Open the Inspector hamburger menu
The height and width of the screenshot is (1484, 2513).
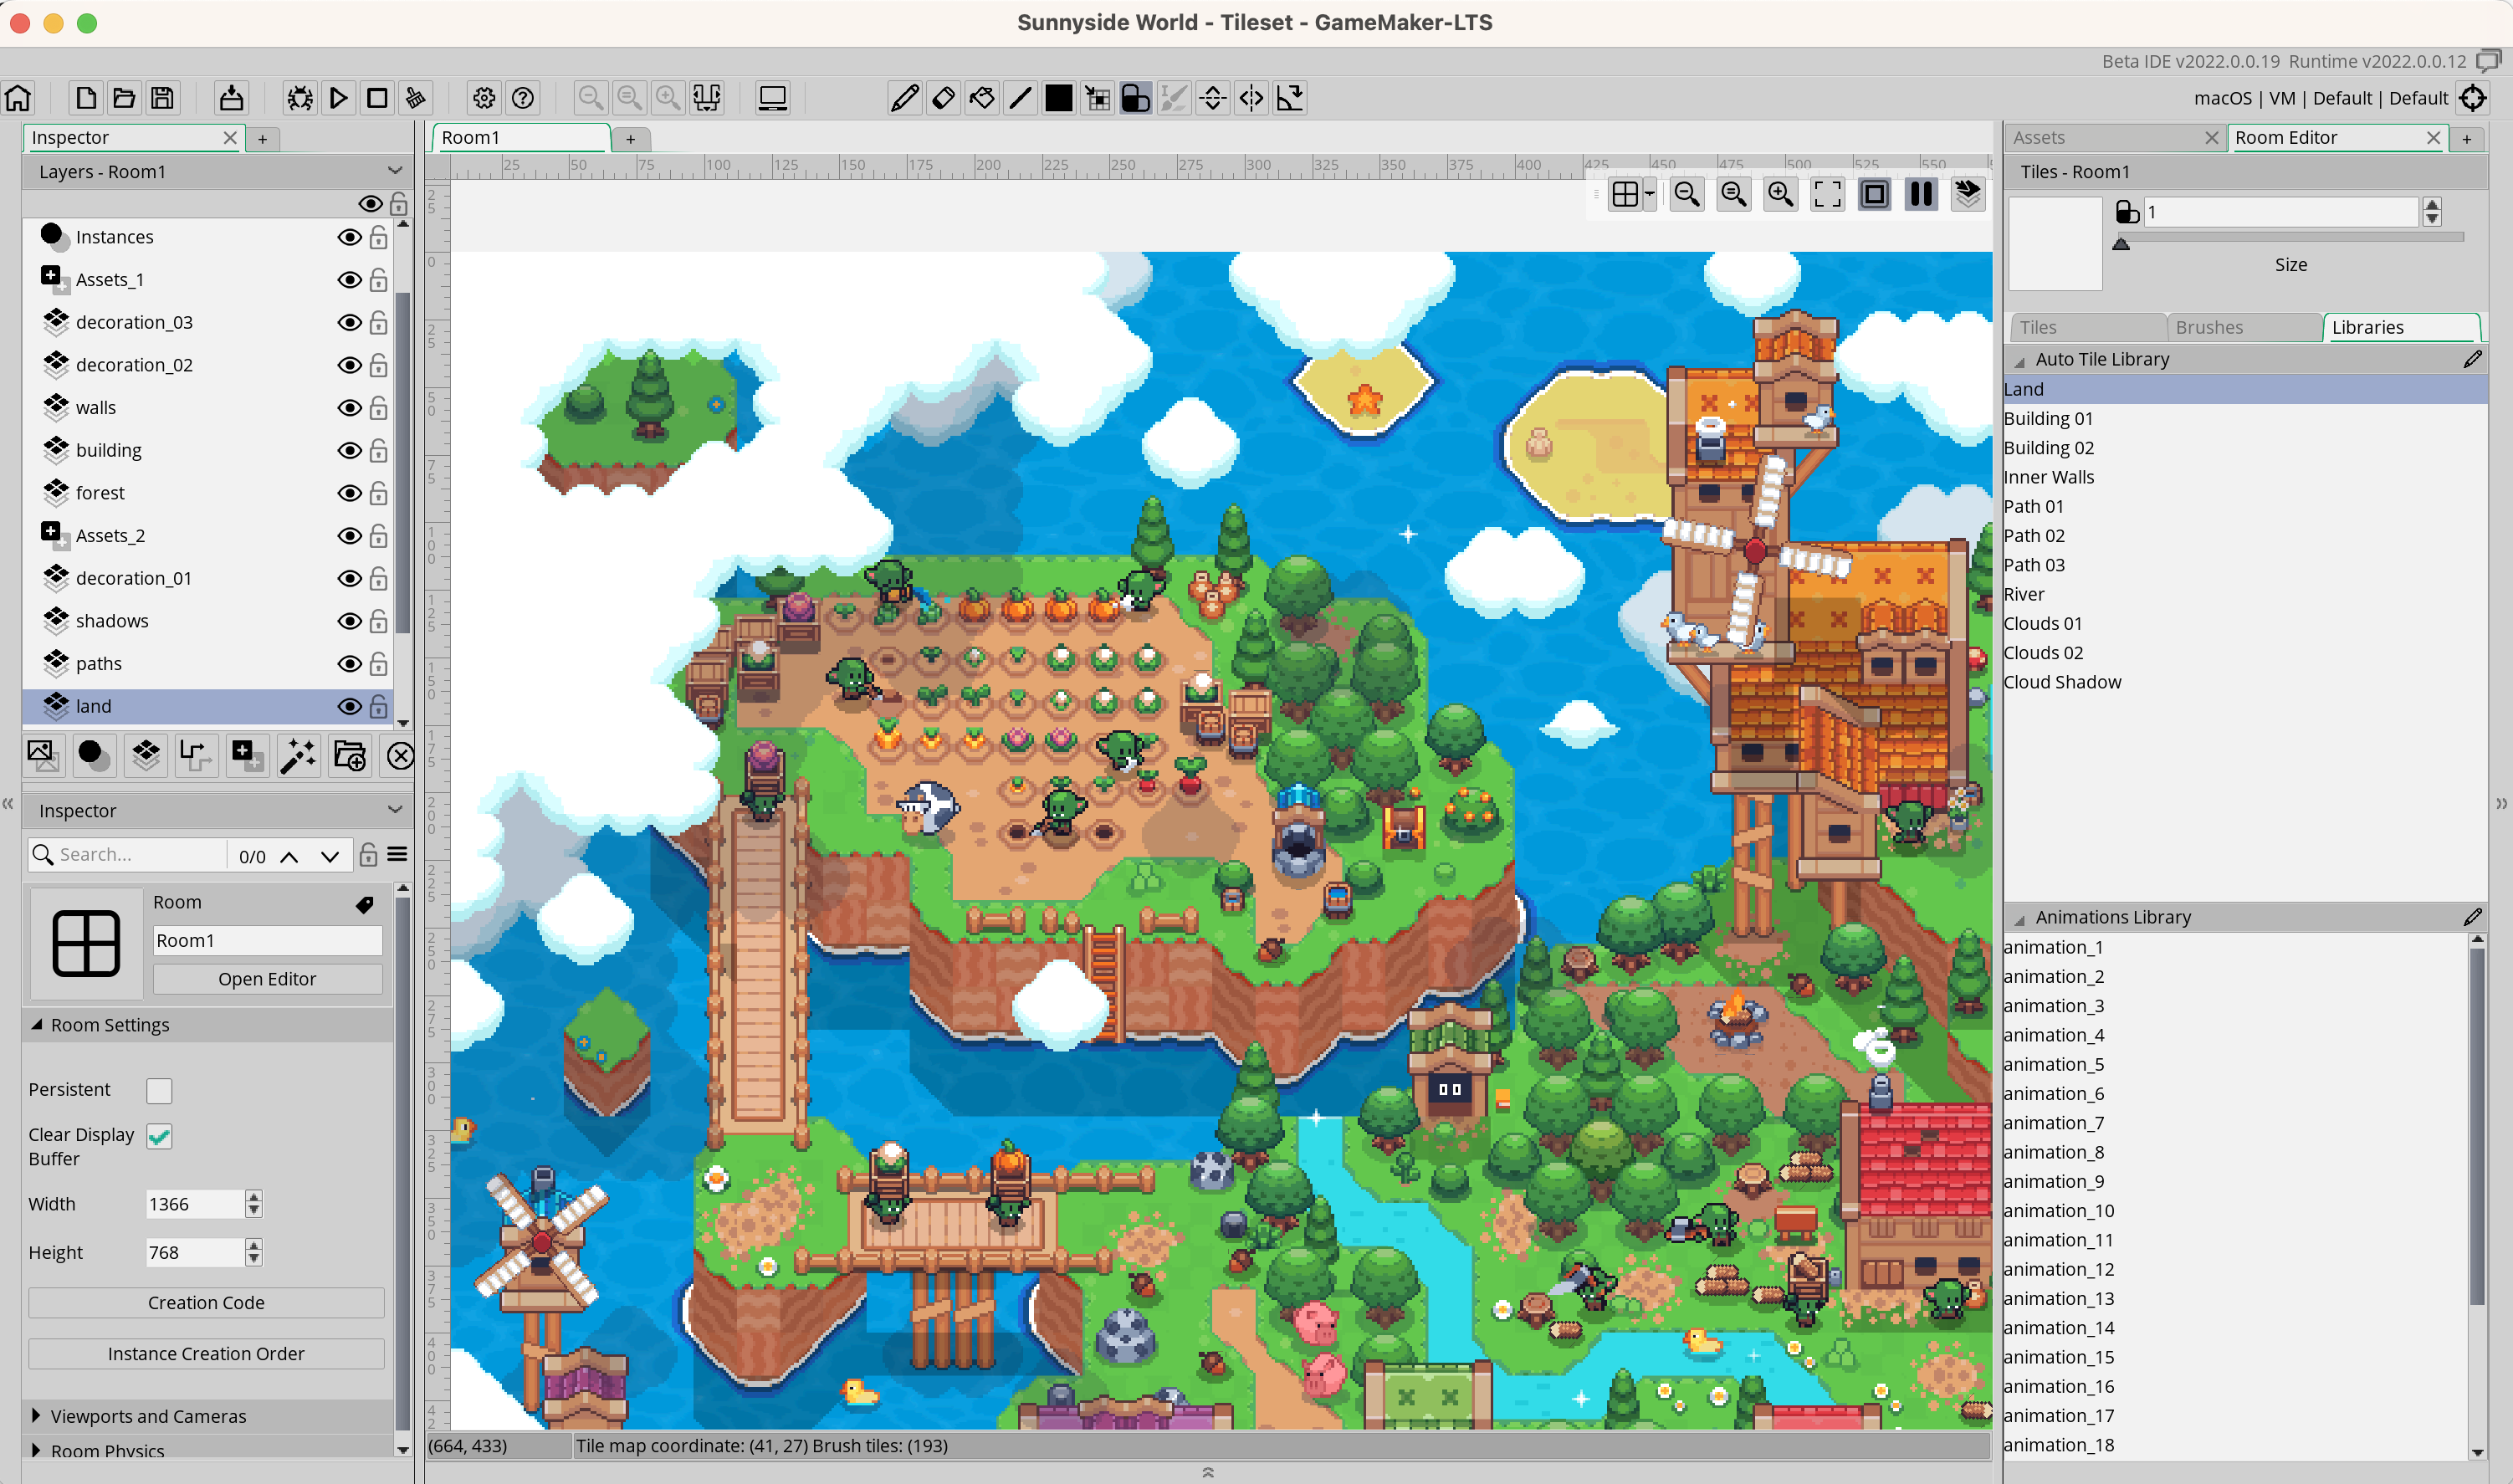(x=397, y=855)
